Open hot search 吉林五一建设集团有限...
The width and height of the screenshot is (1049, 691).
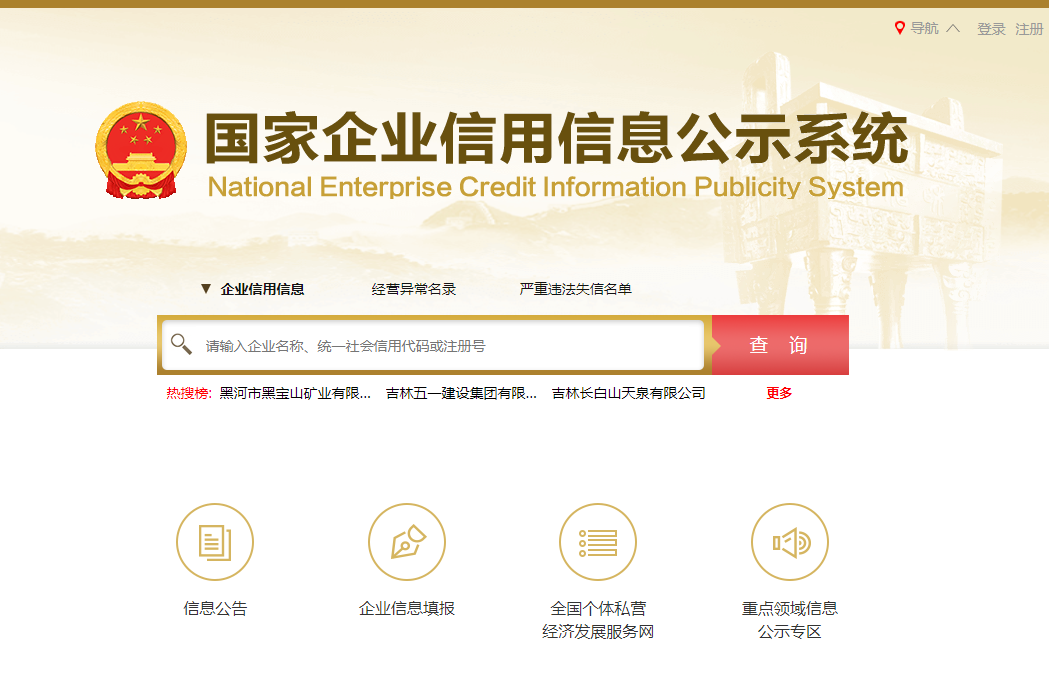click(461, 393)
